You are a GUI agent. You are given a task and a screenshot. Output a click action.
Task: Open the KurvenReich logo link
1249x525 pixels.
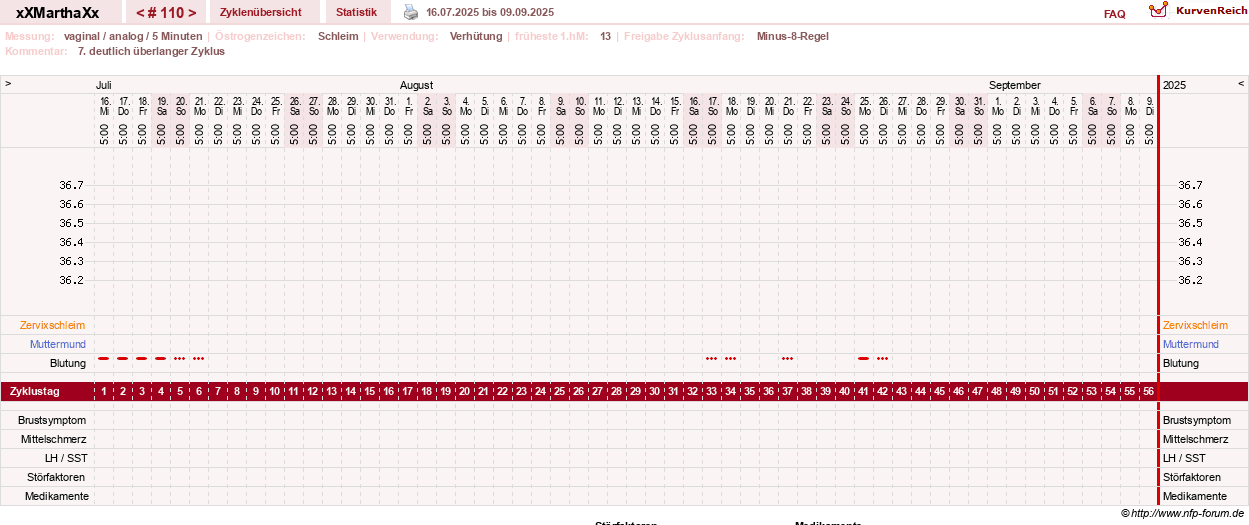point(1198,10)
